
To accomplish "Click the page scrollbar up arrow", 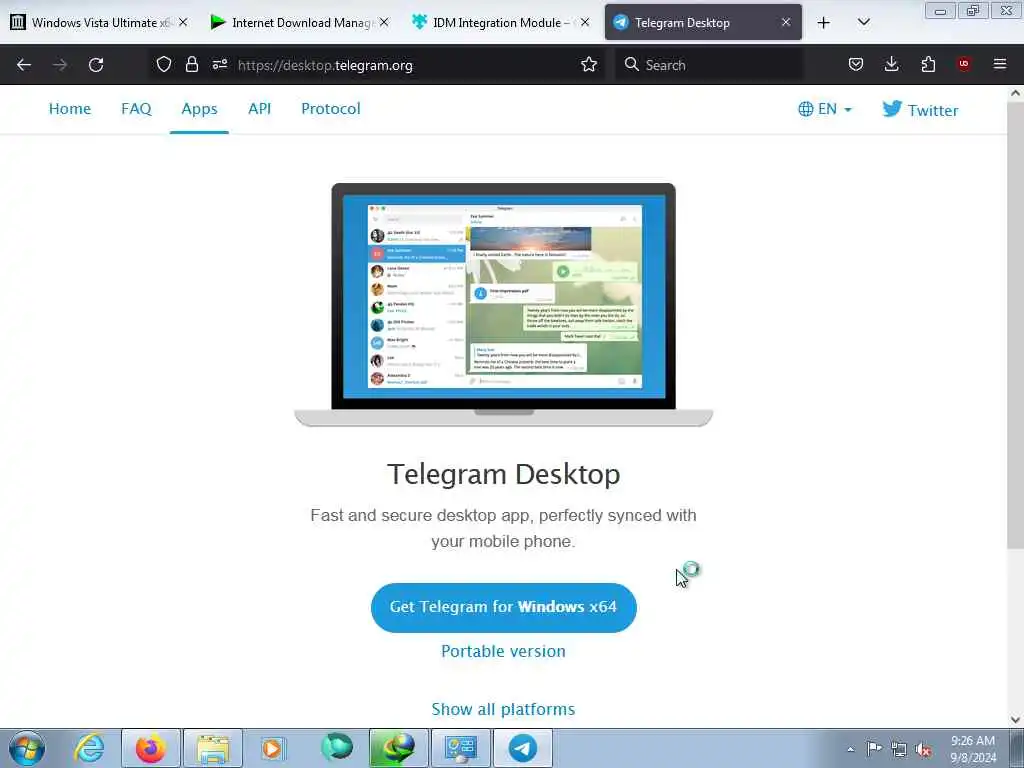I will tap(1016, 93).
